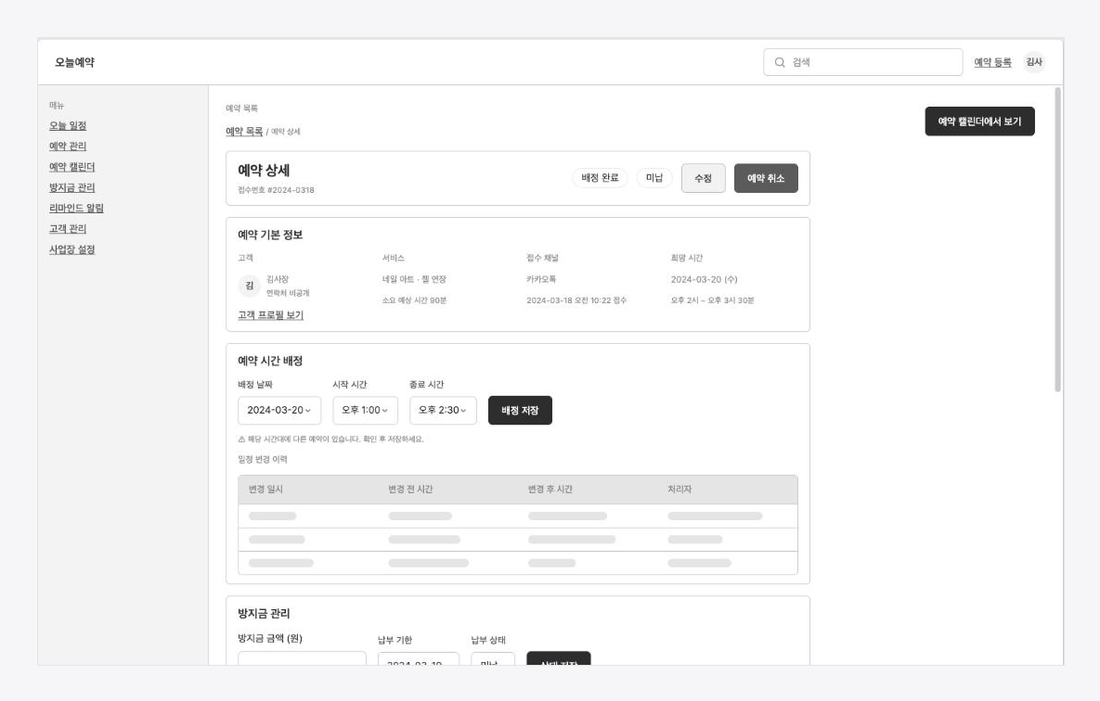Open 예약 캘린더 from the side menu
This screenshot has height=701, width=1100.
tap(72, 167)
